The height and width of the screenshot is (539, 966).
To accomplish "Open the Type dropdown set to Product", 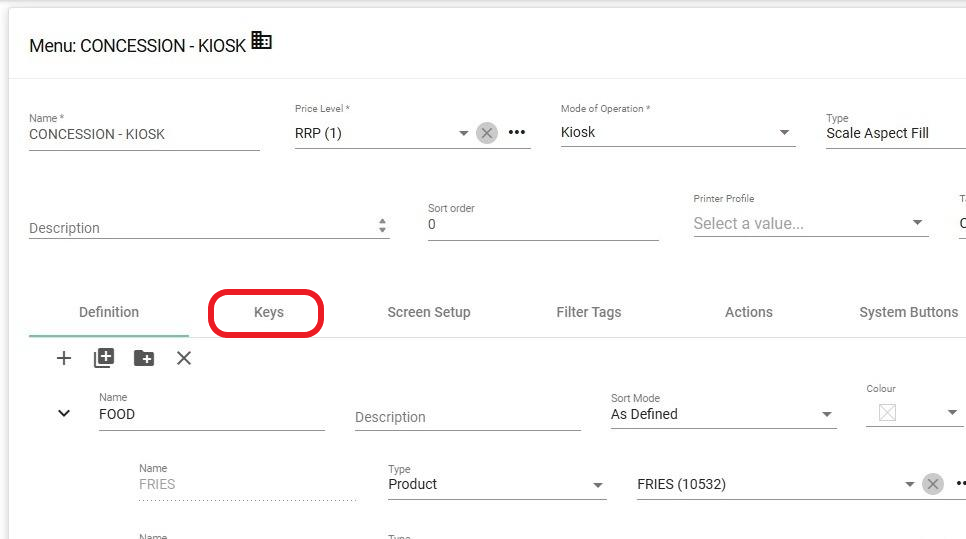I will click(x=597, y=485).
